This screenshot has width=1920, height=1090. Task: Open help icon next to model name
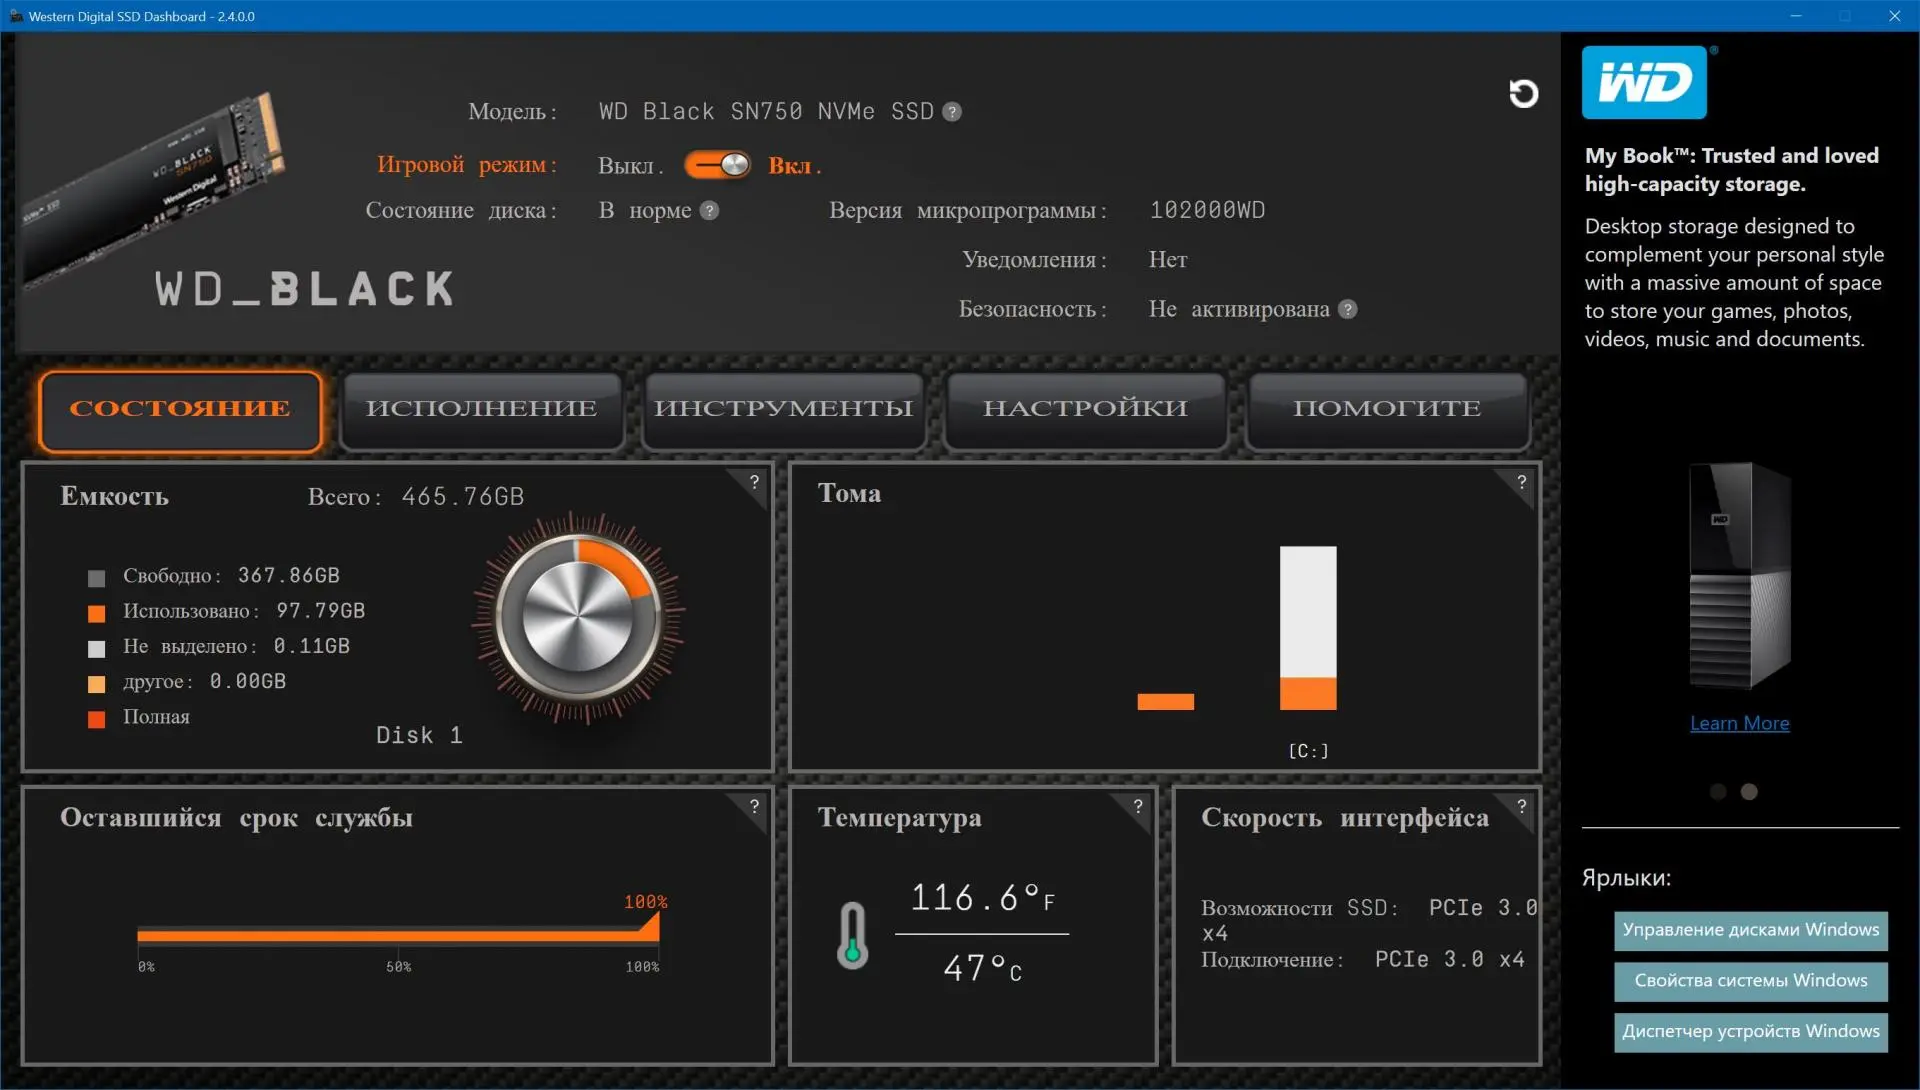pyautogui.click(x=952, y=112)
